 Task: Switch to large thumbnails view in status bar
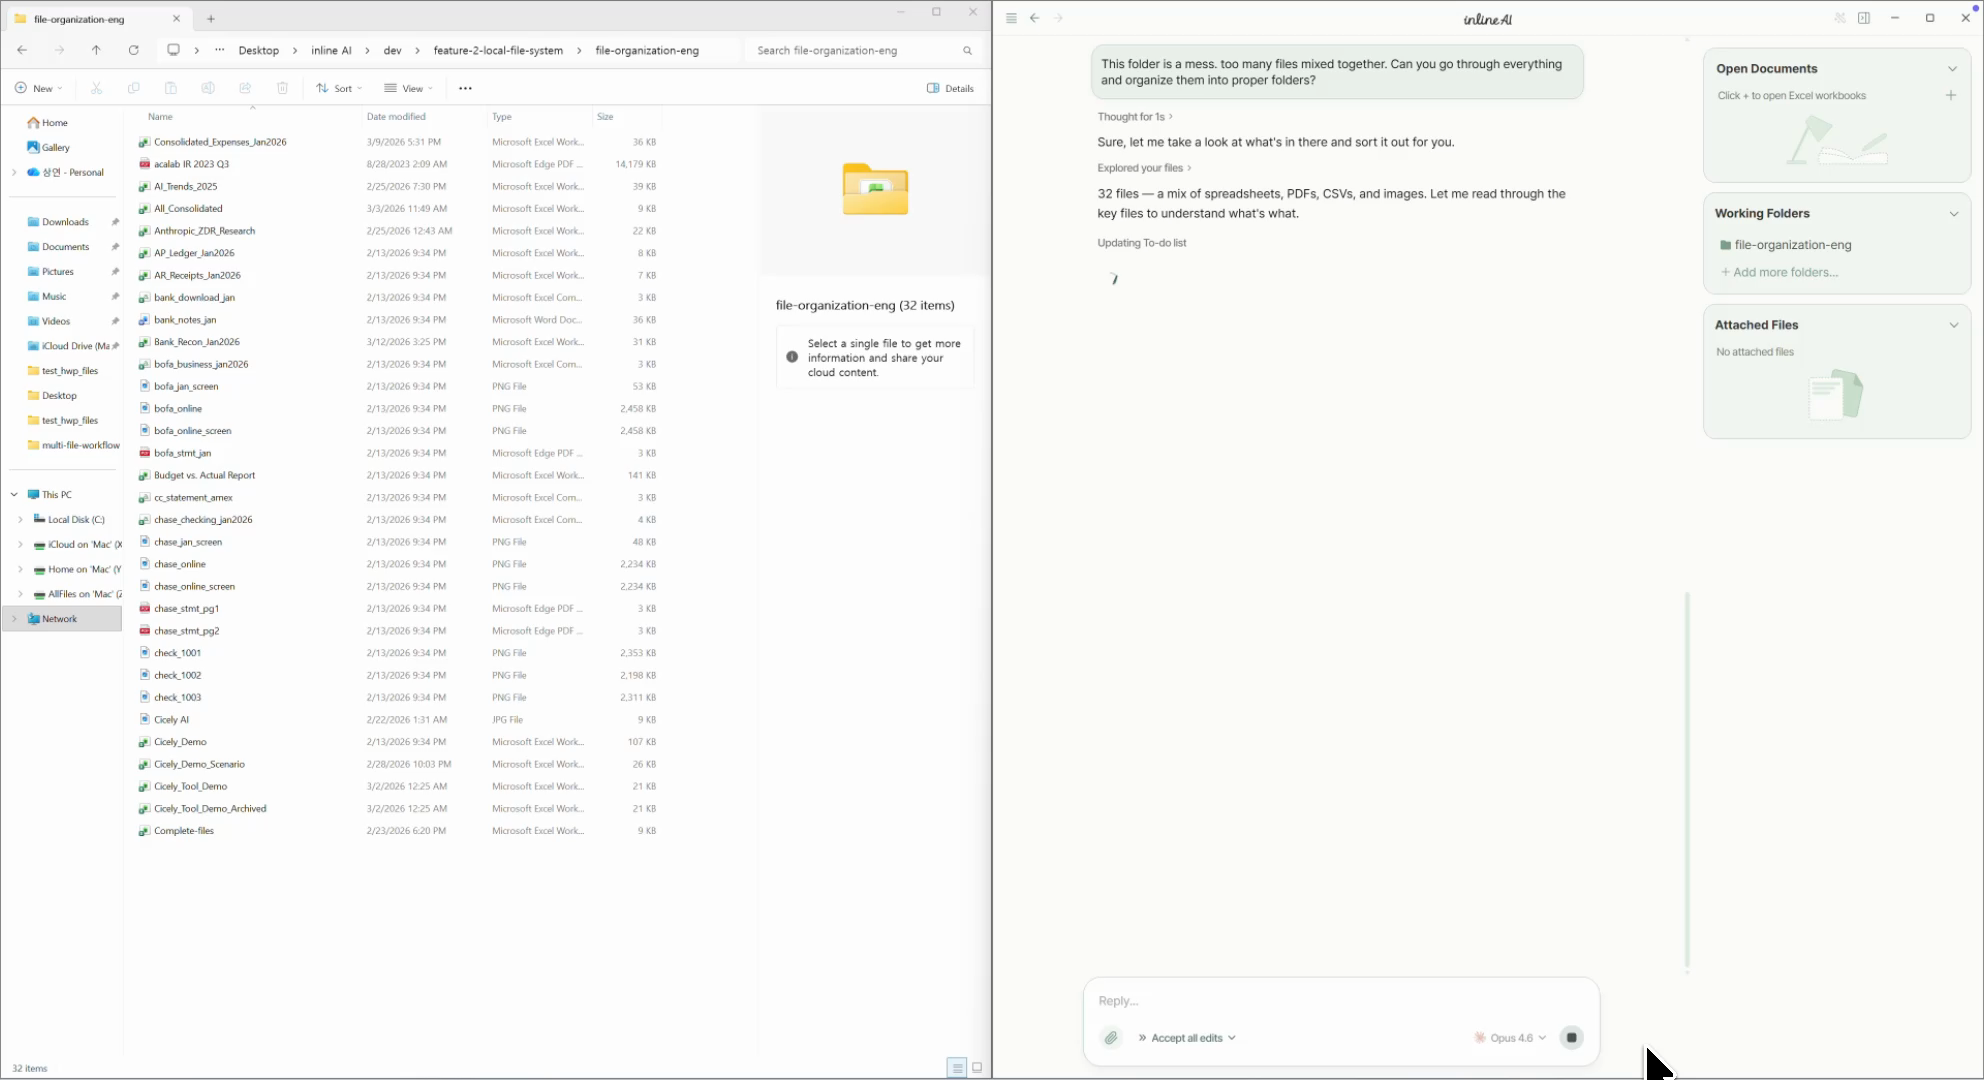click(x=977, y=1068)
